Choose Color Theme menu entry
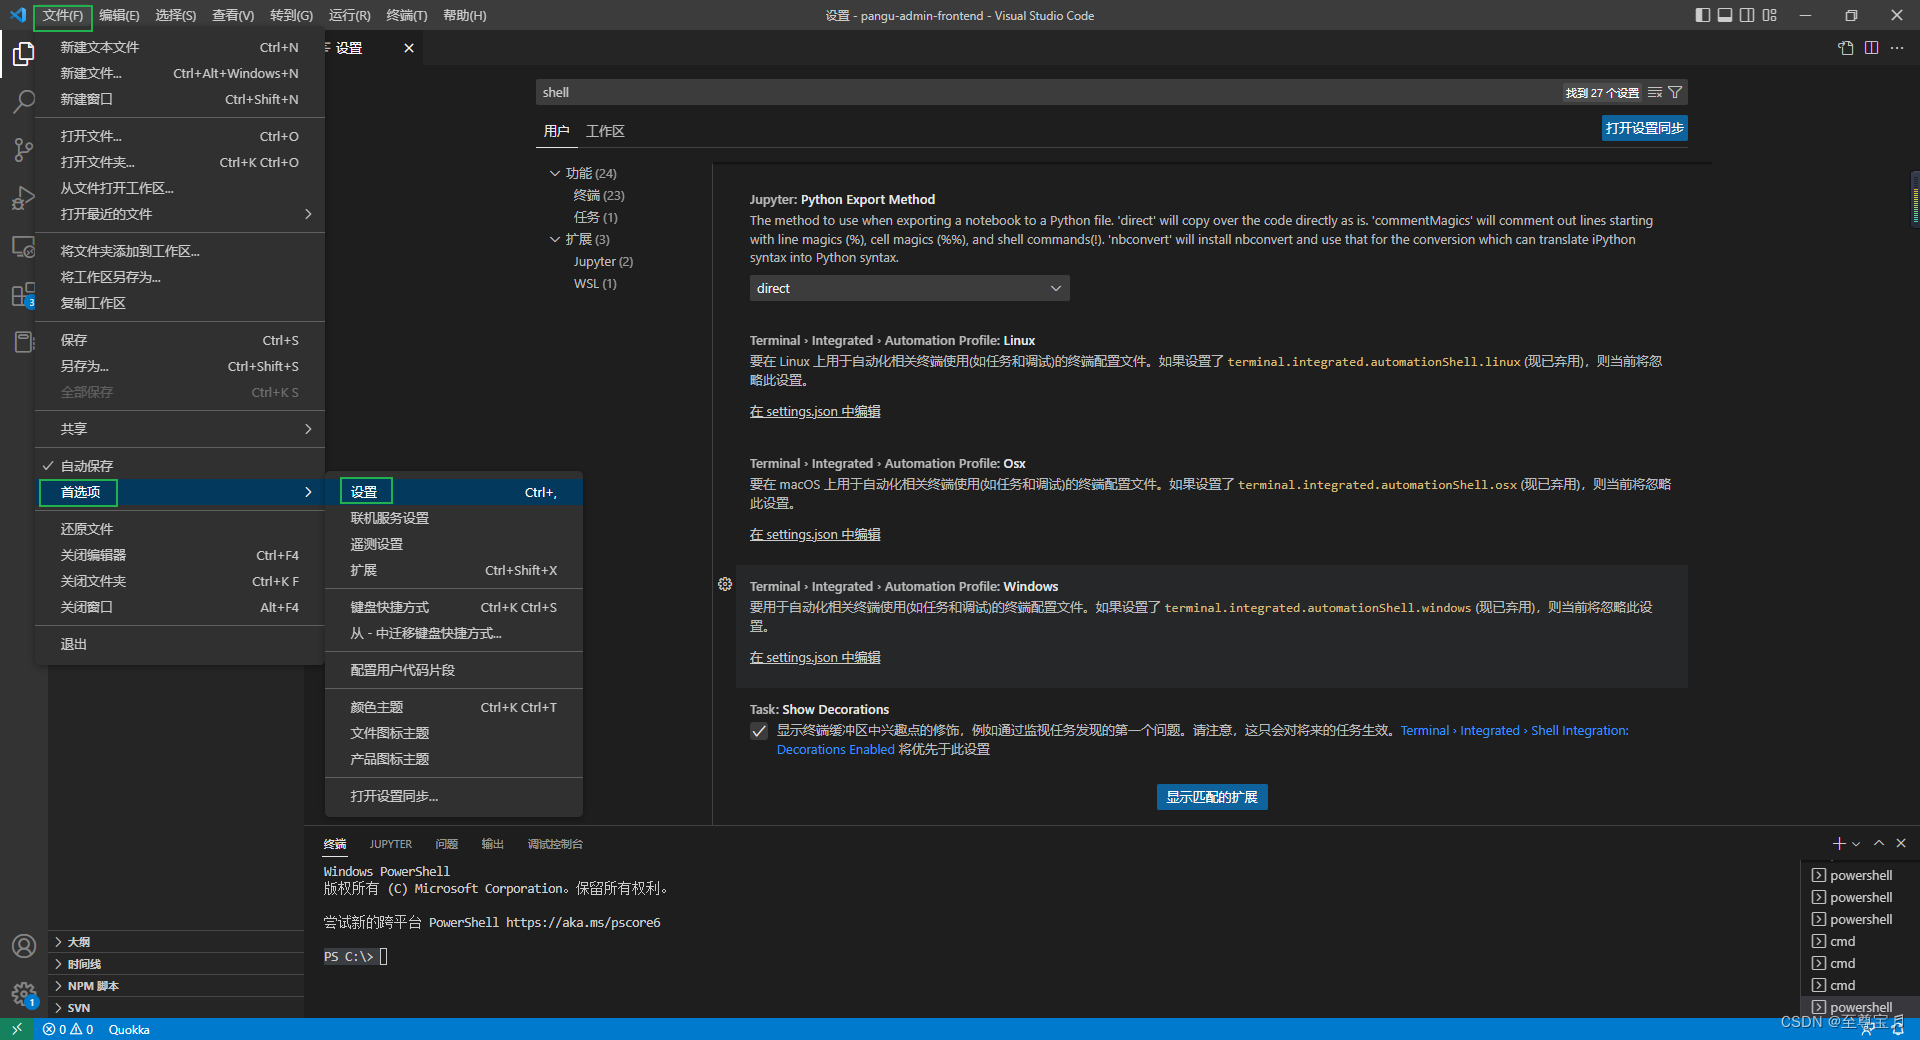Screen dimensions: 1920x1040 click(454, 707)
